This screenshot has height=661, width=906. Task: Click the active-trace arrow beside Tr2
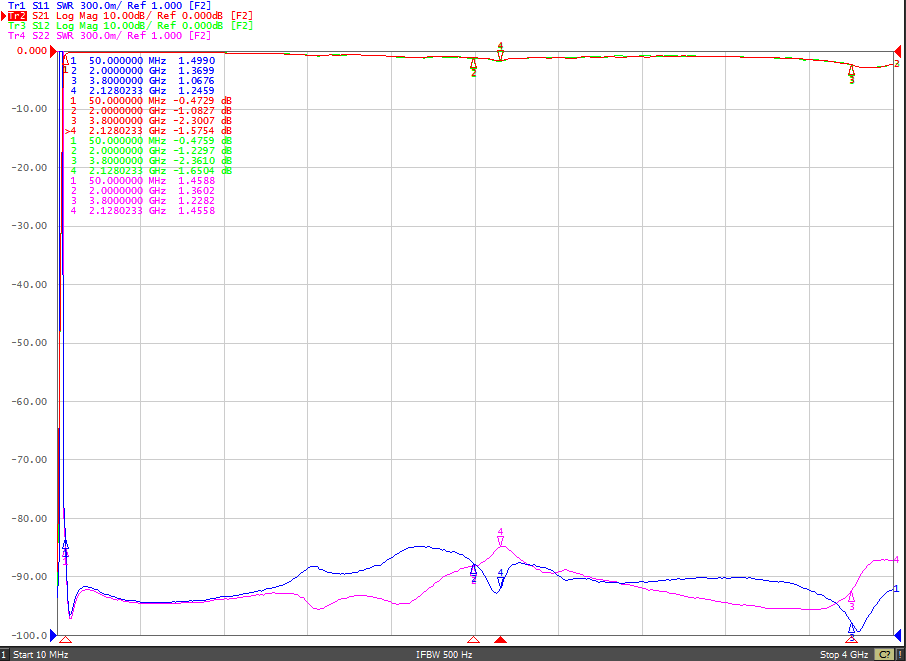coord(3,16)
